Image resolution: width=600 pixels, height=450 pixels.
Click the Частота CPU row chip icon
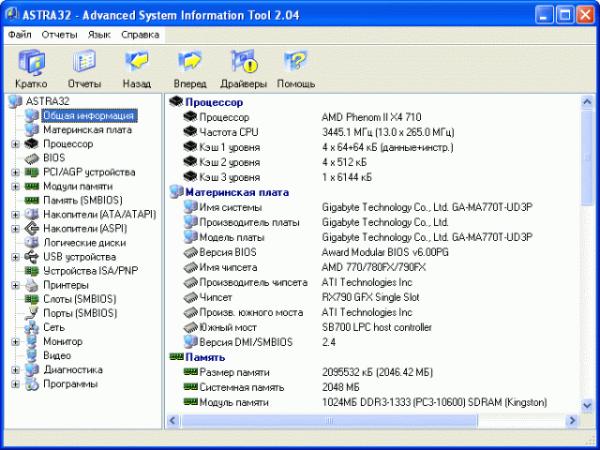tap(190, 132)
